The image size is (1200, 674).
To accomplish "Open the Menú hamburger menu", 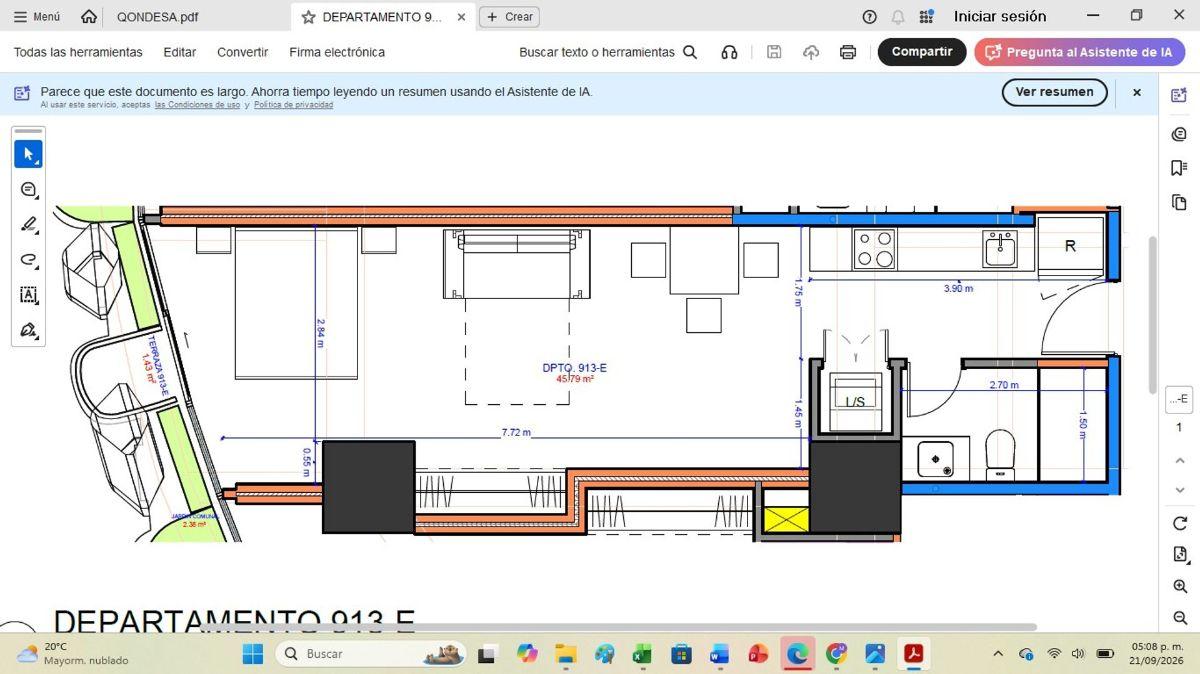I will 37,17.
